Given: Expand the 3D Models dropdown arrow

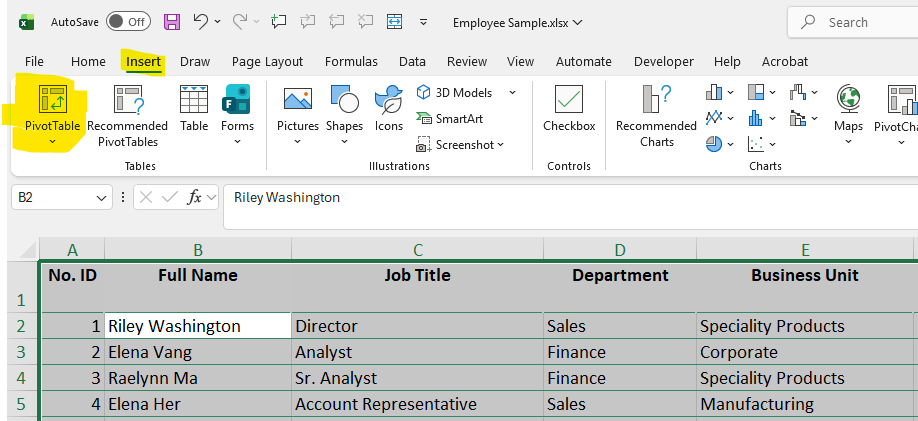Looking at the screenshot, I should coord(512,93).
